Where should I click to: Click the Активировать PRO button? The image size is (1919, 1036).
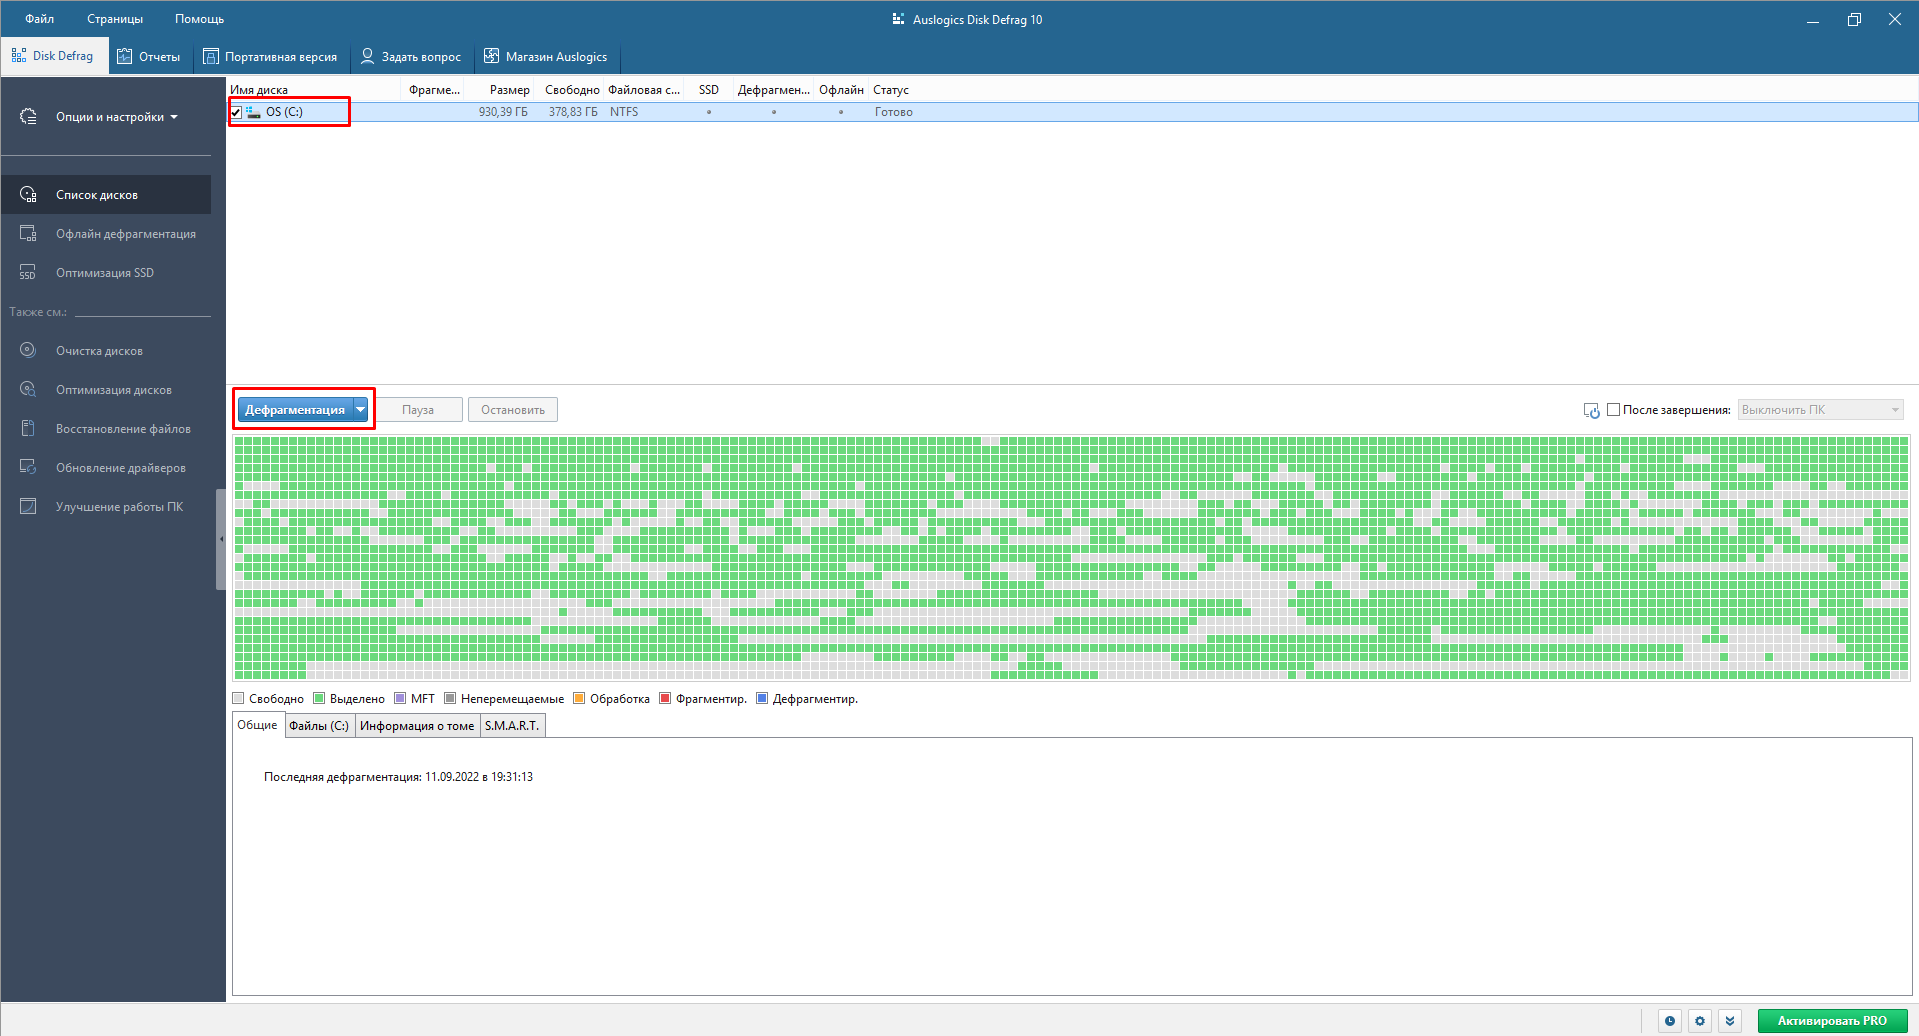[x=1831, y=1021]
